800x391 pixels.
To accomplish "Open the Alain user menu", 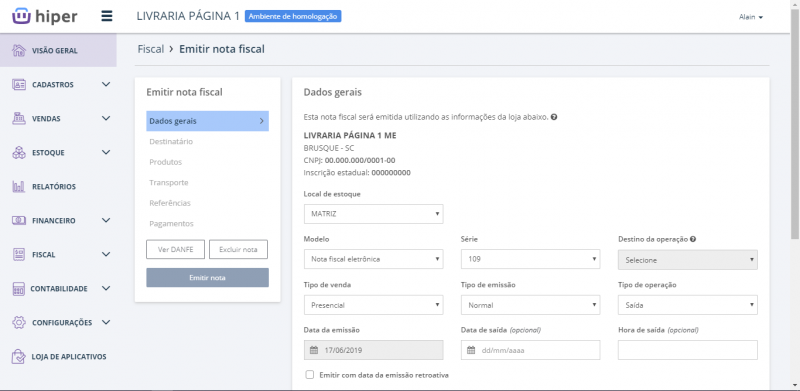I will point(751,17).
